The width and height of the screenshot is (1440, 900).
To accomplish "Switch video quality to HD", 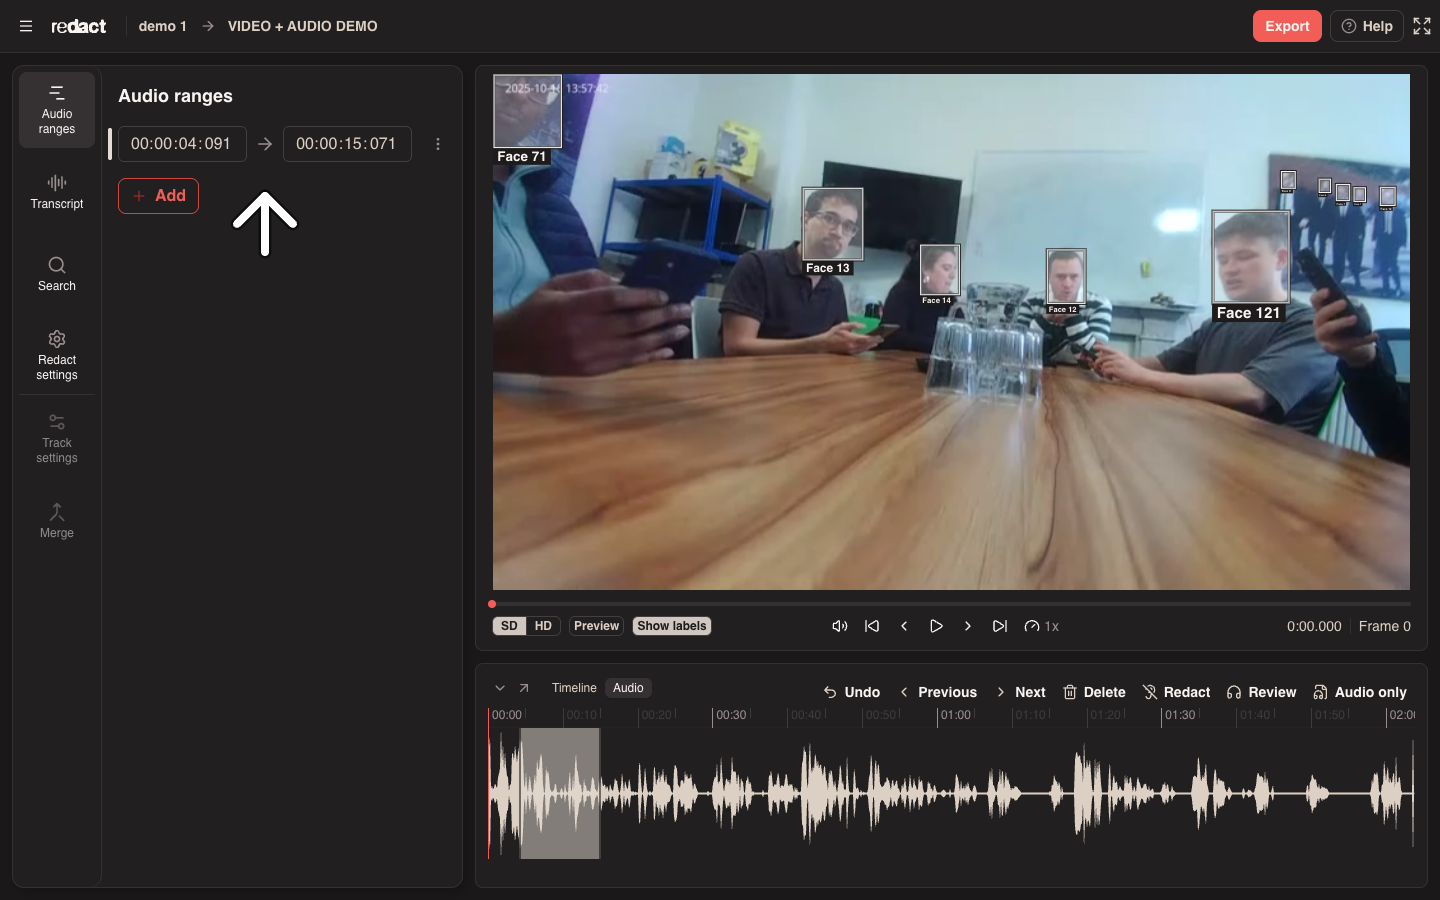I will (x=543, y=626).
